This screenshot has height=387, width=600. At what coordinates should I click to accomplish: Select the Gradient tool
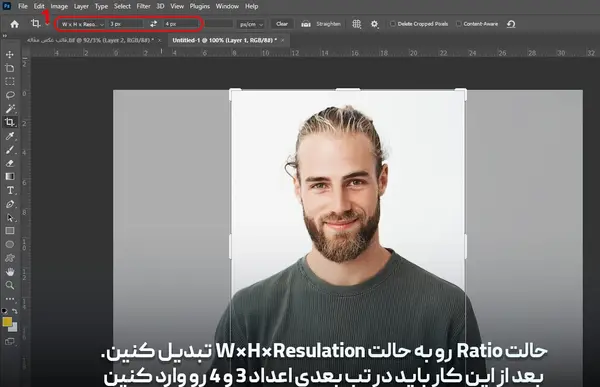[10, 176]
